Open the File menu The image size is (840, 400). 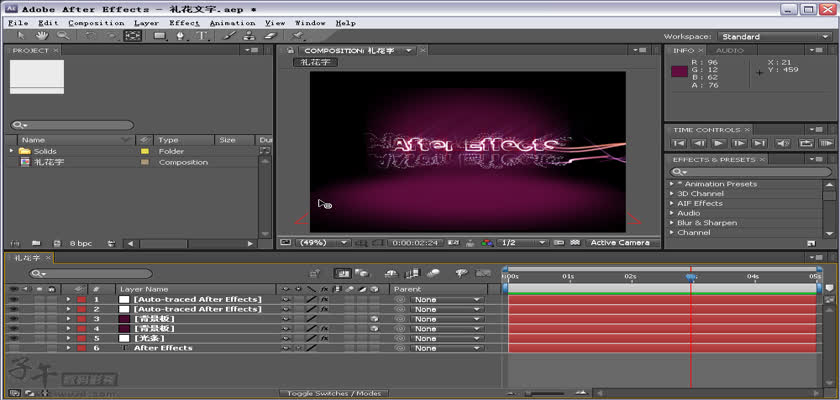click(18, 23)
